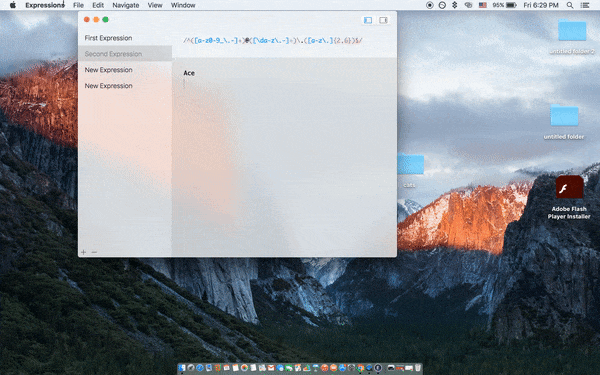The width and height of the screenshot is (600, 375).
Task: Open the View menu
Action: [155, 5]
